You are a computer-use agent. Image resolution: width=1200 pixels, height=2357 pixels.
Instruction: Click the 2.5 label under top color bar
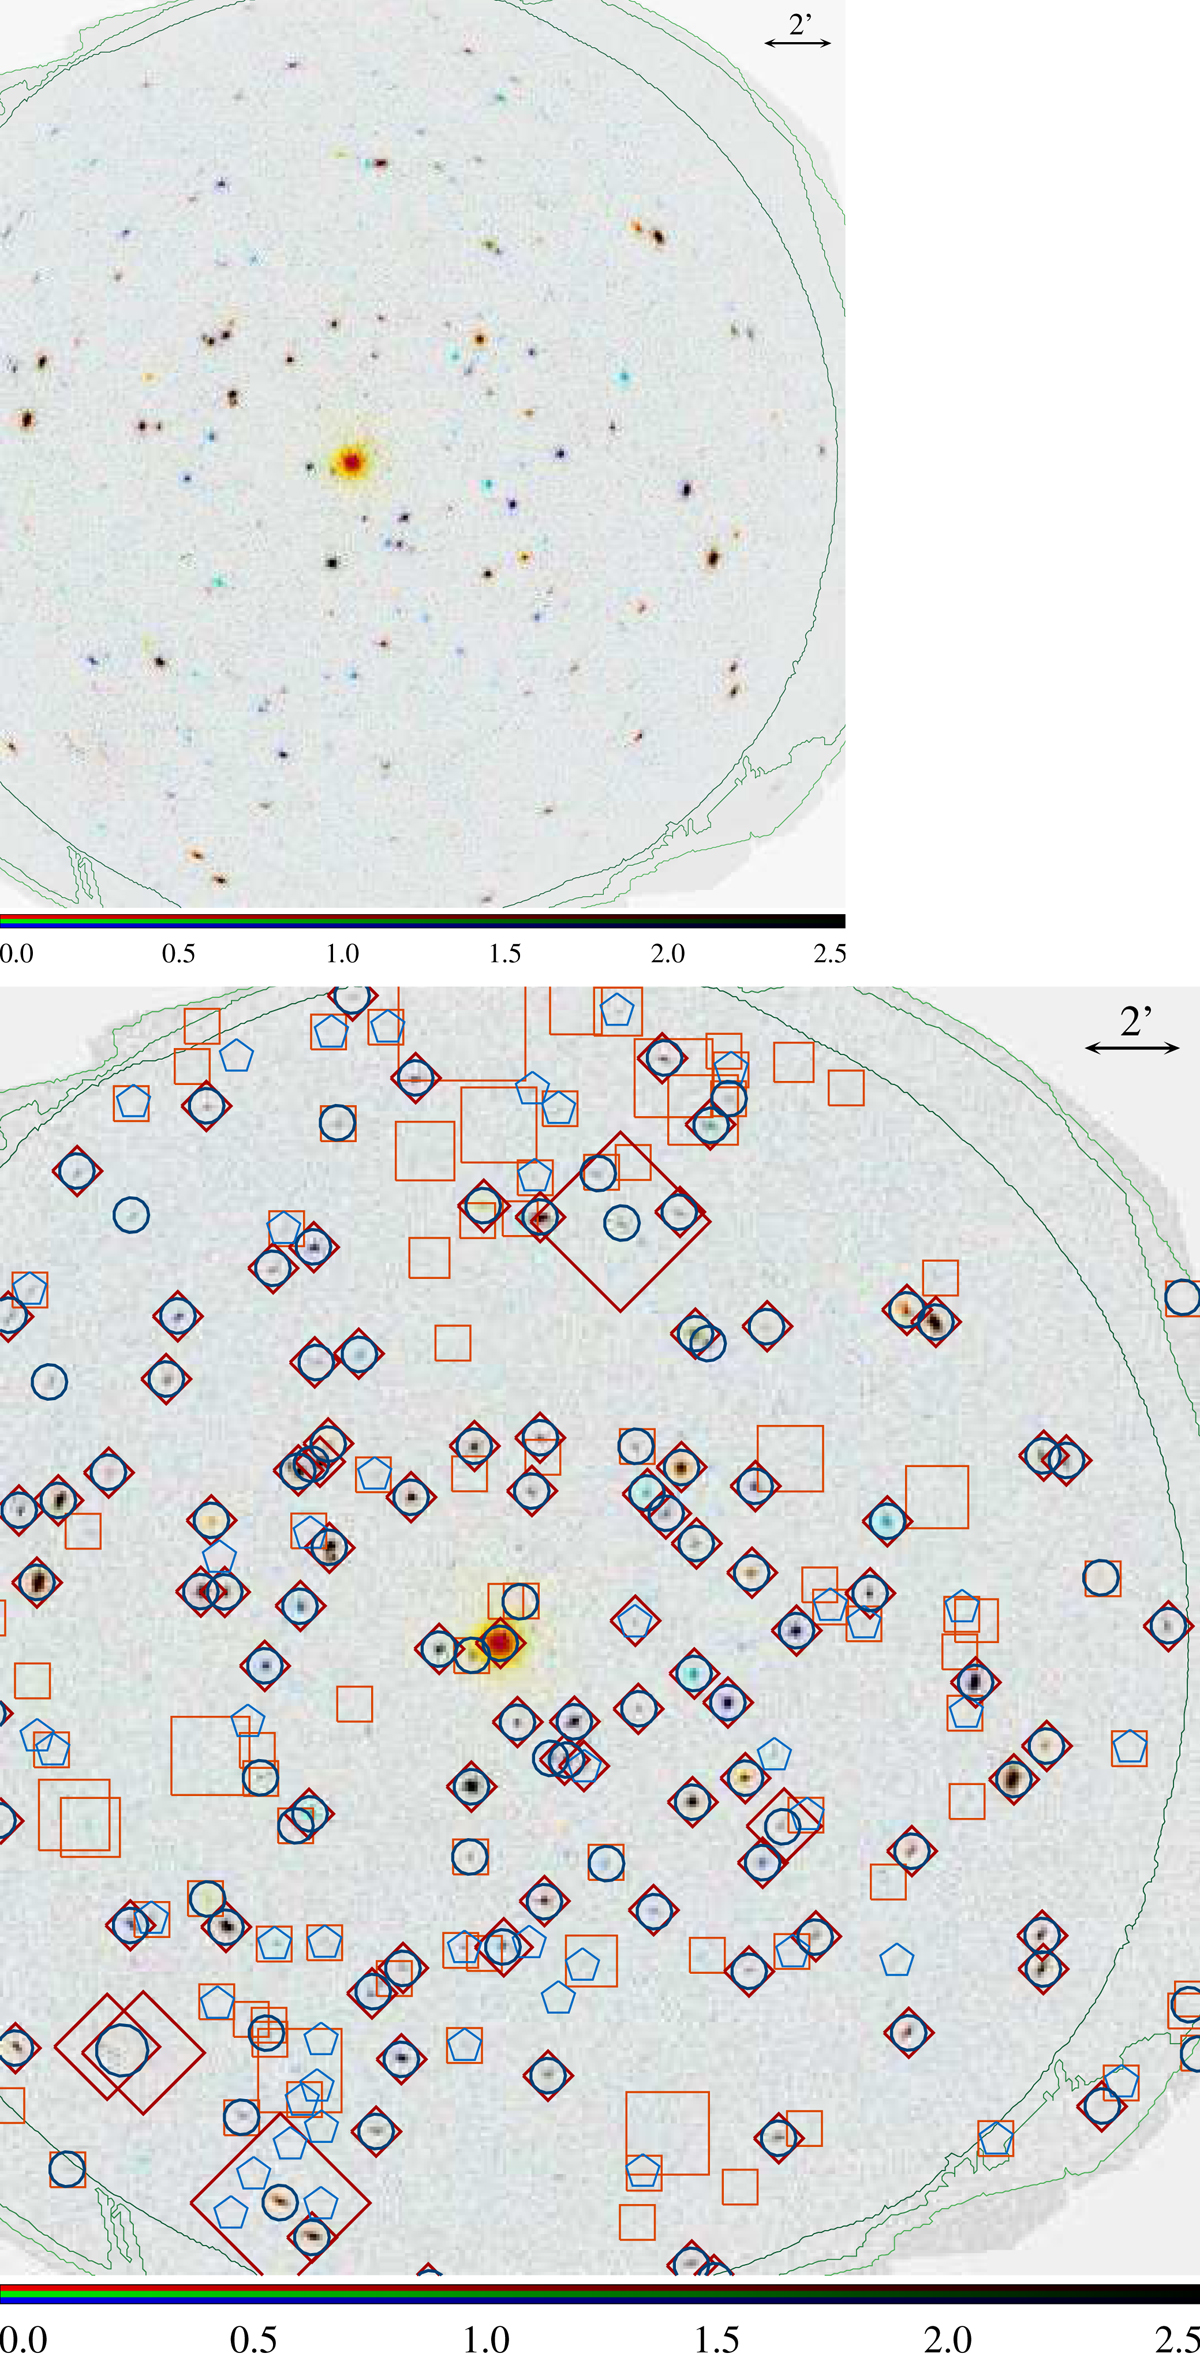point(830,953)
